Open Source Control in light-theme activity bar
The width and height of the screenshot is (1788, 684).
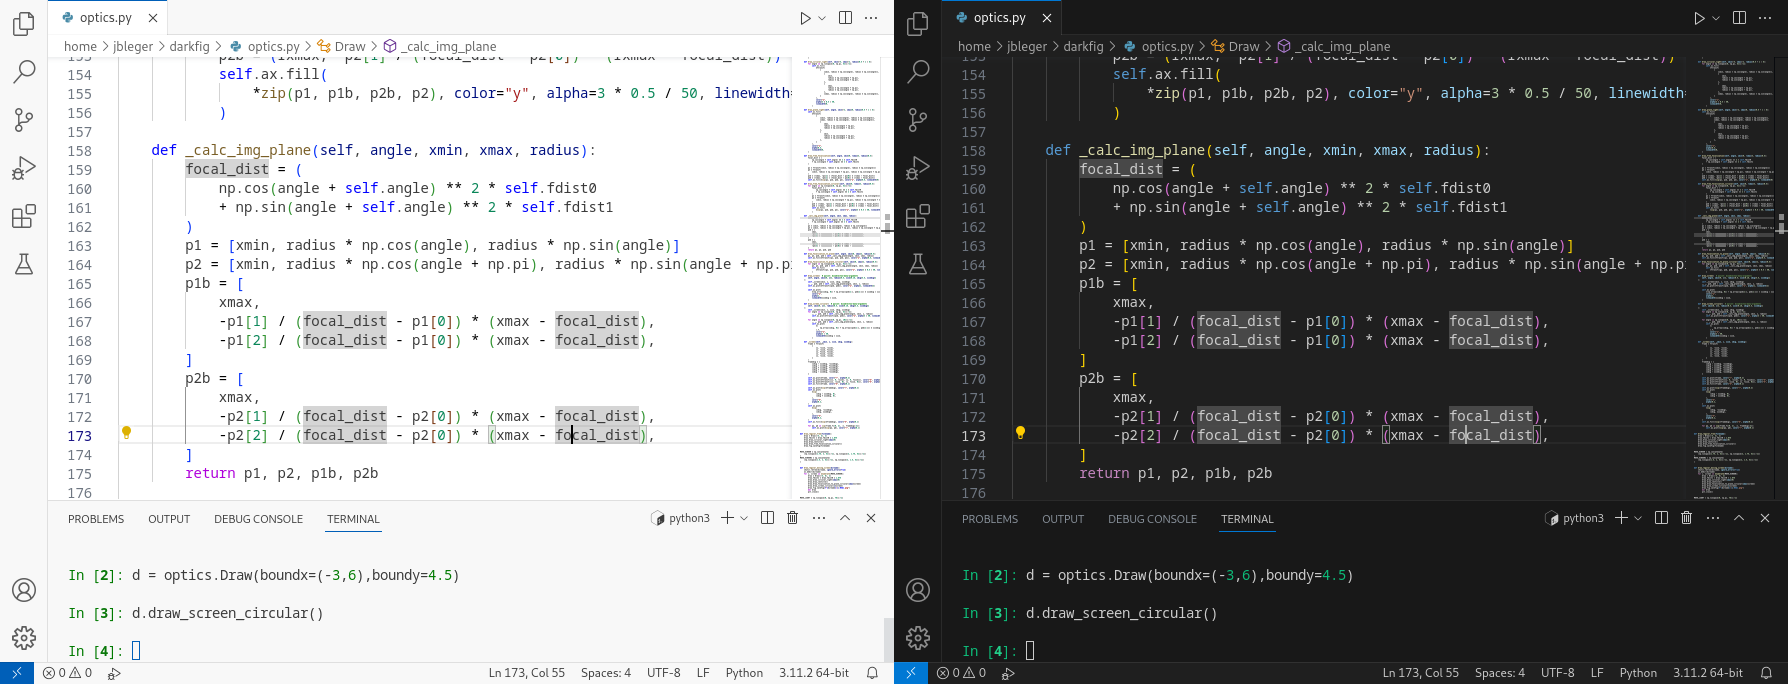[24, 120]
